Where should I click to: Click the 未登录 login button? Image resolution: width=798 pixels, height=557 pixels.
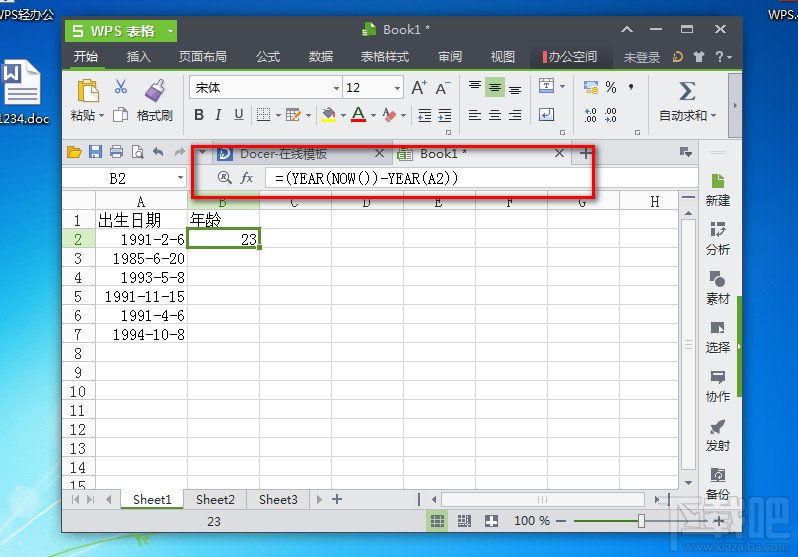(642, 57)
